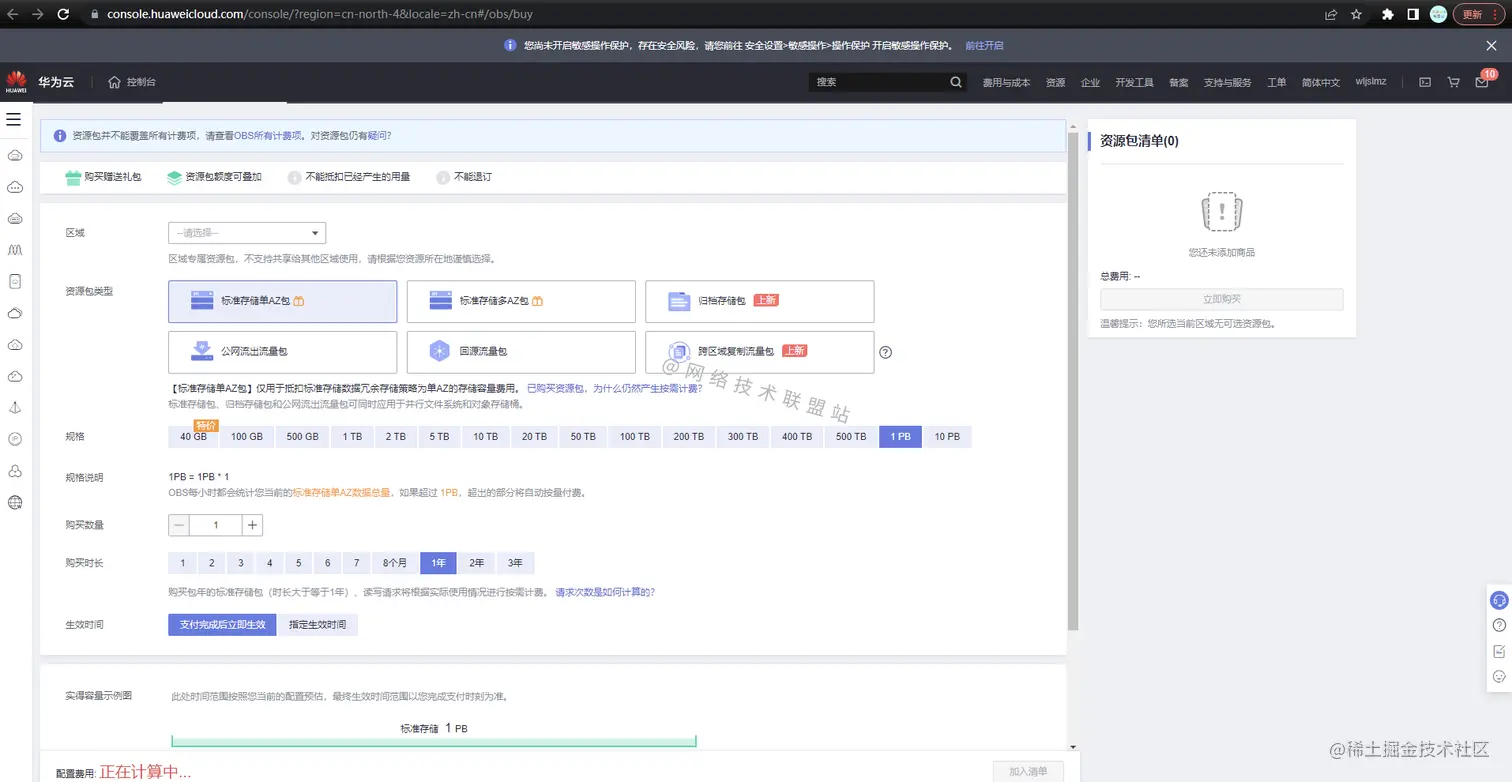This screenshot has height=782, width=1512.
Task: Open the browser extensions puzzle icon
Action: [x=1388, y=14]
